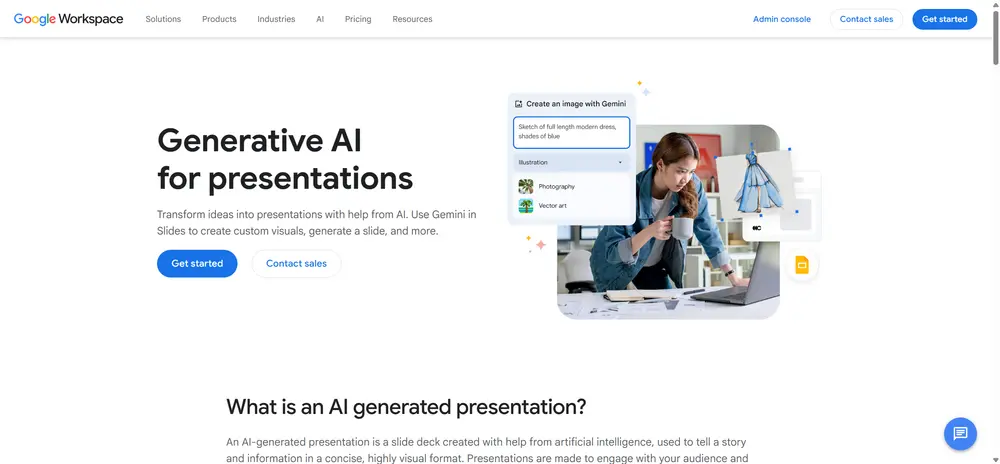The image size is (1000, 464).
Task: Click the Vector art option label
Action: pos(552,206)
